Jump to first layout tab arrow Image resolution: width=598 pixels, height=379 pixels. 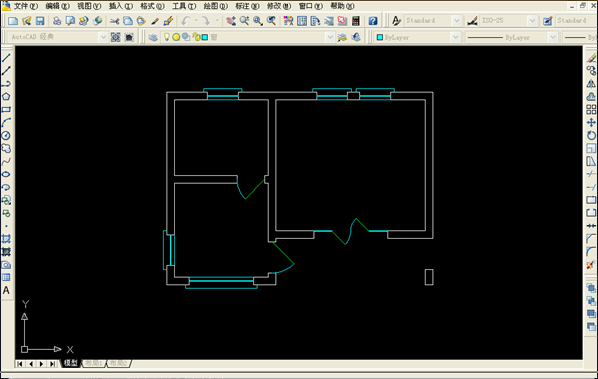tap(20, 364)
